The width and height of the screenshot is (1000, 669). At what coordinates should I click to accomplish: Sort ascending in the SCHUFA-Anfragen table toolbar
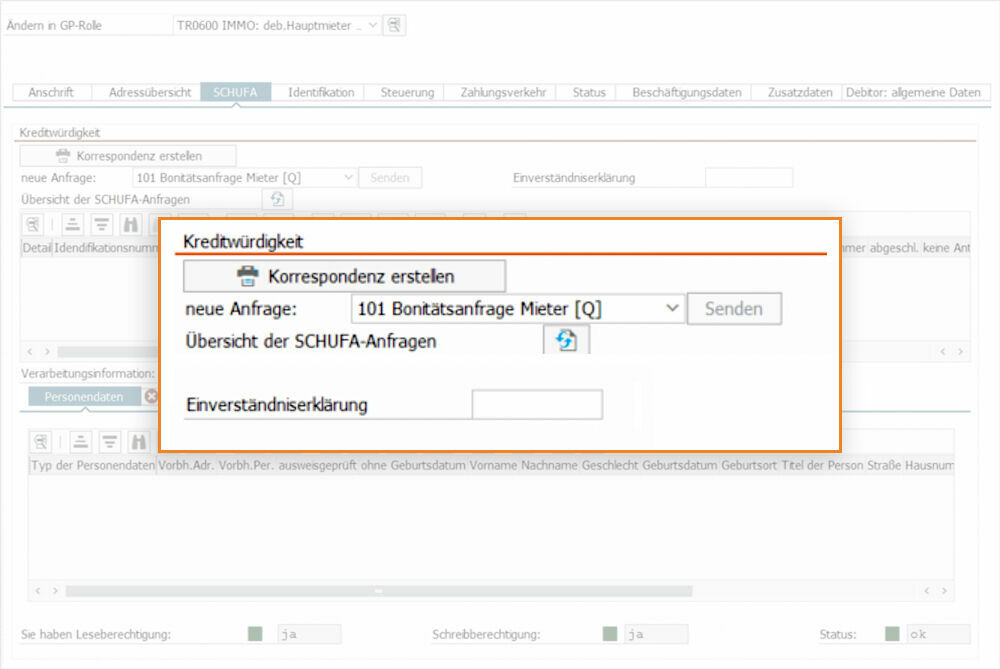click(73, 224)
